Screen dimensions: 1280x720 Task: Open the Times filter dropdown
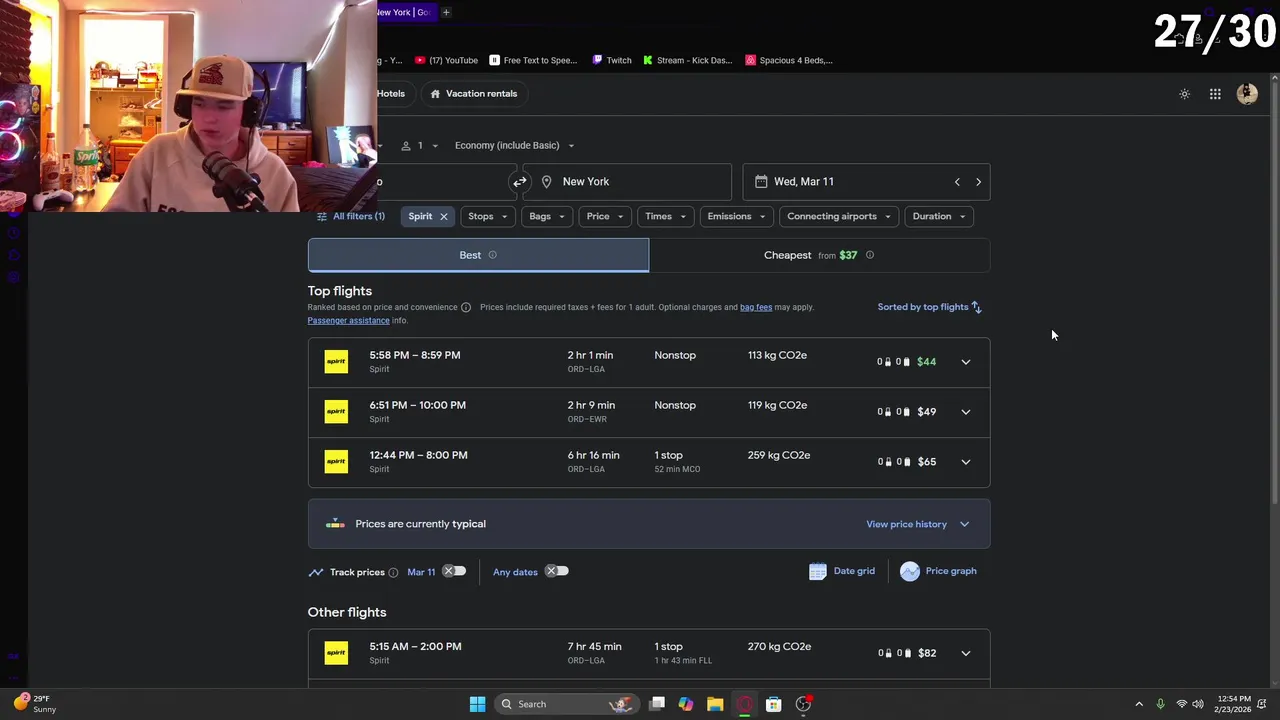pyautogui.click(x=666, y=216)
